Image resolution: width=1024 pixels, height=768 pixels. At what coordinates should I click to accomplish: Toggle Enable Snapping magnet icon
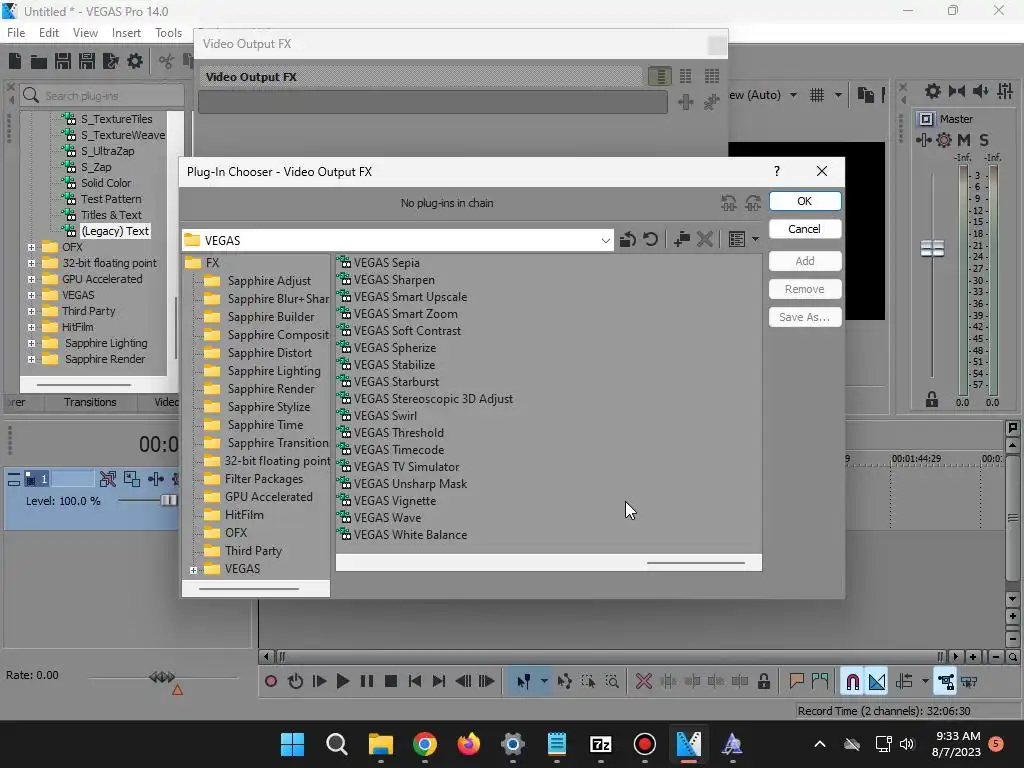[852, 682]
